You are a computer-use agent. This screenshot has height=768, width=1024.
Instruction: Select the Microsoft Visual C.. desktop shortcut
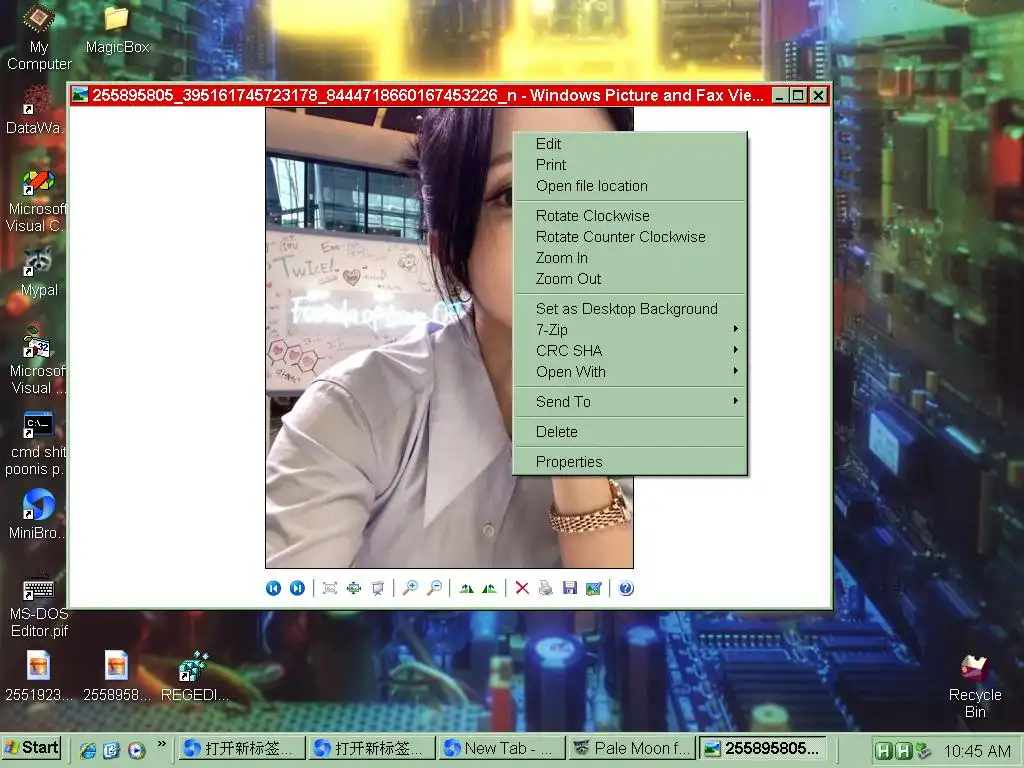pos(36,201)
